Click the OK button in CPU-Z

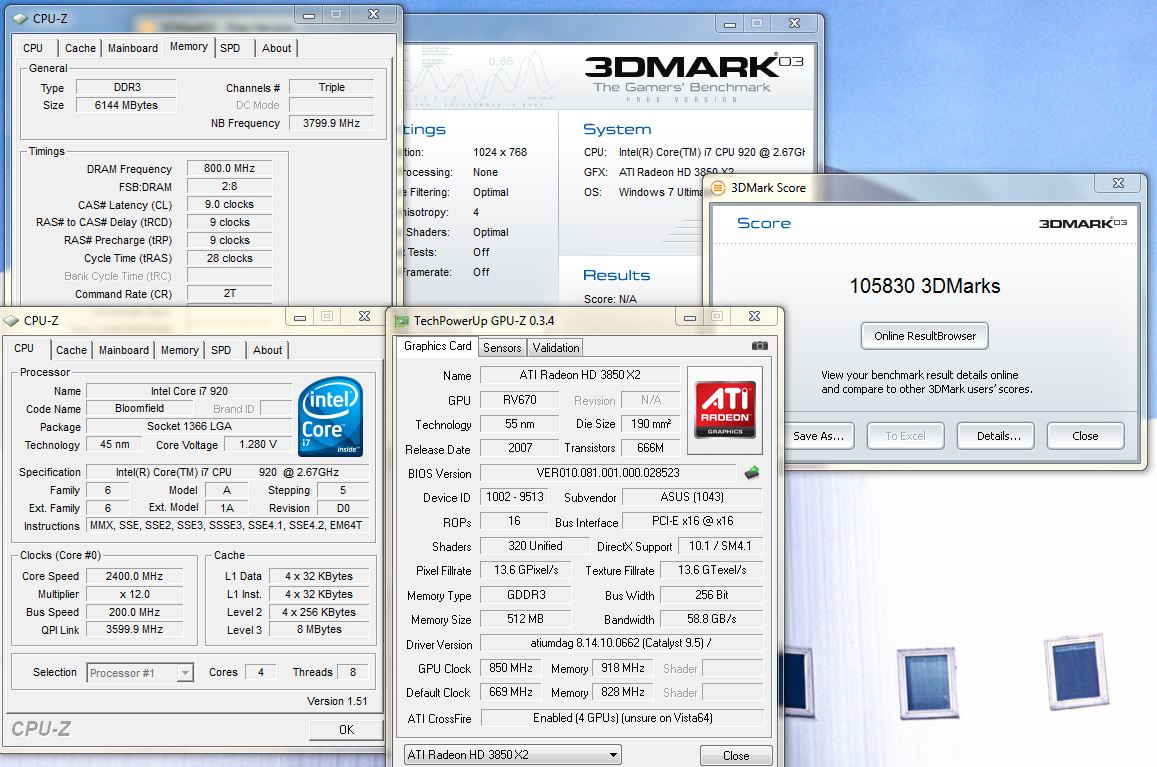tap(346, 729)
